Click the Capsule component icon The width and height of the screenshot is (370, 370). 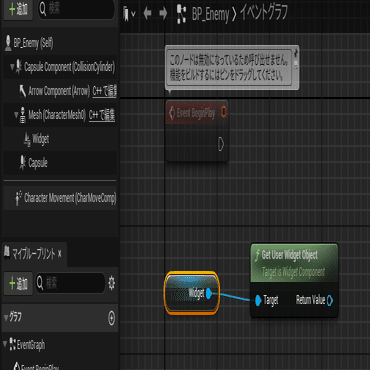(23, 163)
